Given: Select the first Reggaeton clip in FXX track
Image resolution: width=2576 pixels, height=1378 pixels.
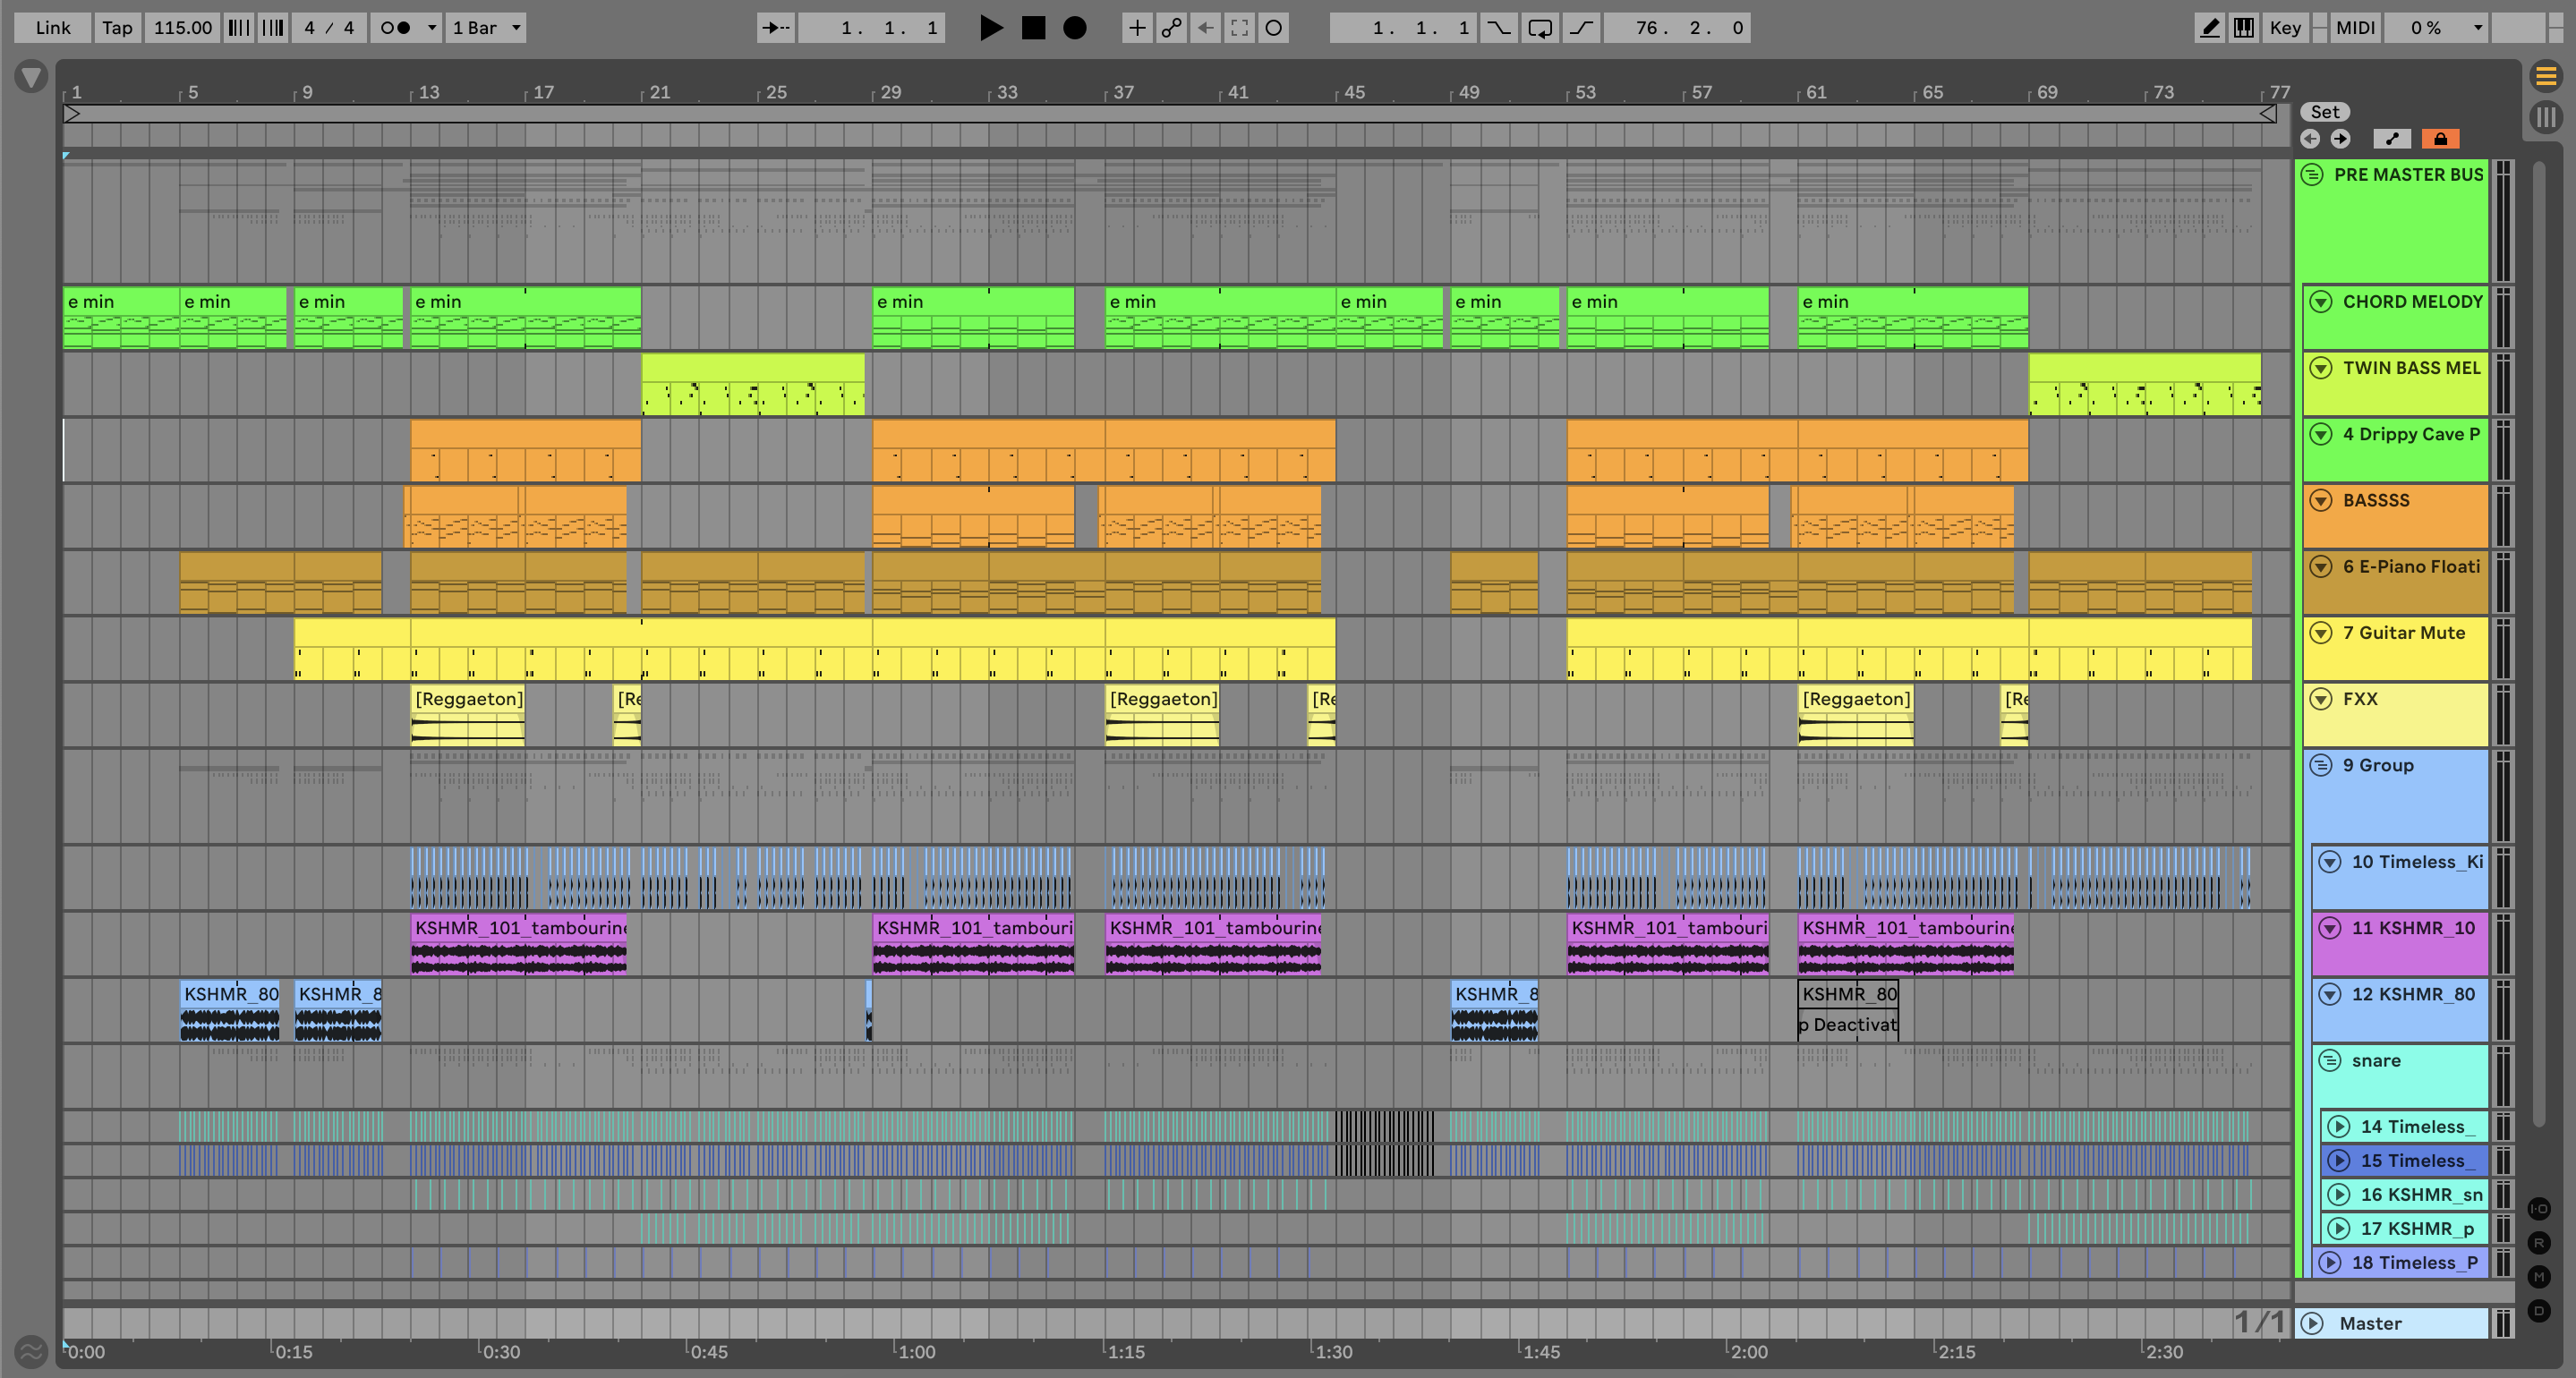Looking at the screenshot, I should click(x=467, y=699).
